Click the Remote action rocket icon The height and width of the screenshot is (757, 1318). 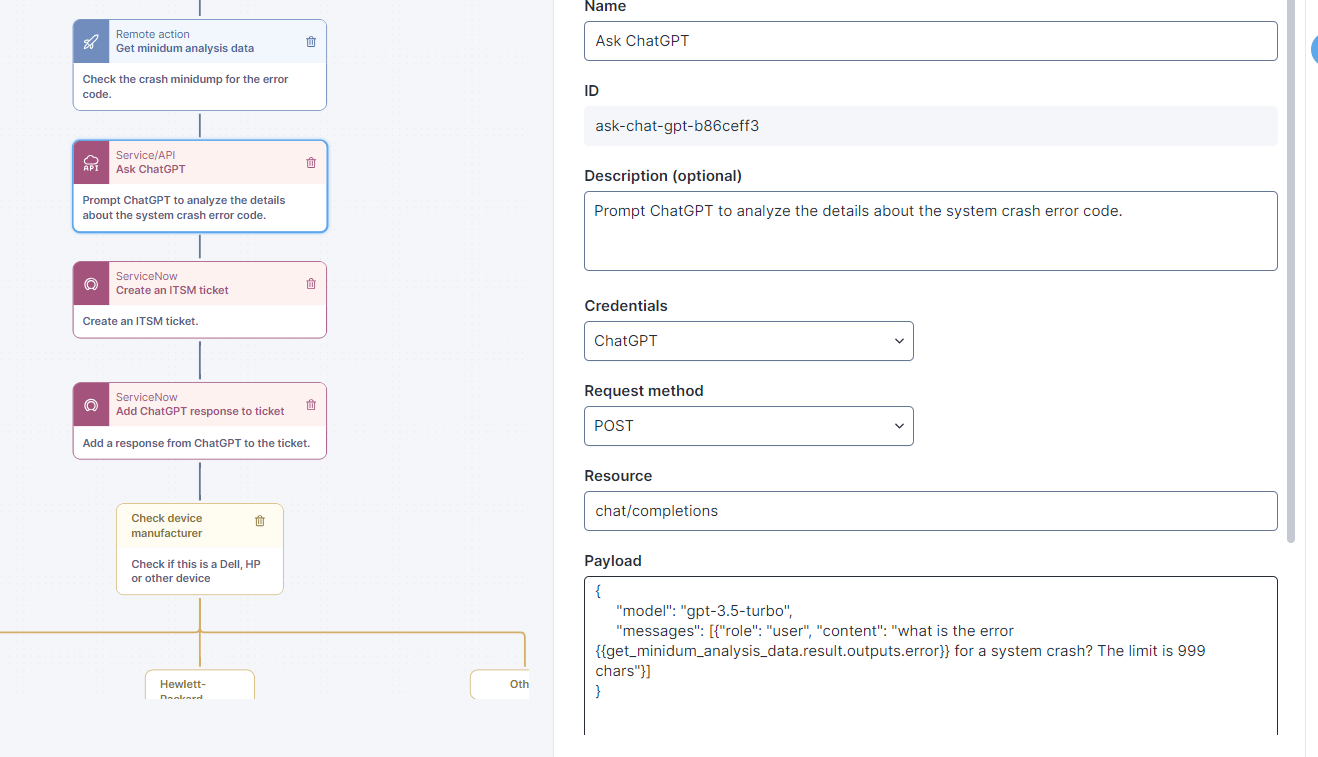click(x=91, y=41)
